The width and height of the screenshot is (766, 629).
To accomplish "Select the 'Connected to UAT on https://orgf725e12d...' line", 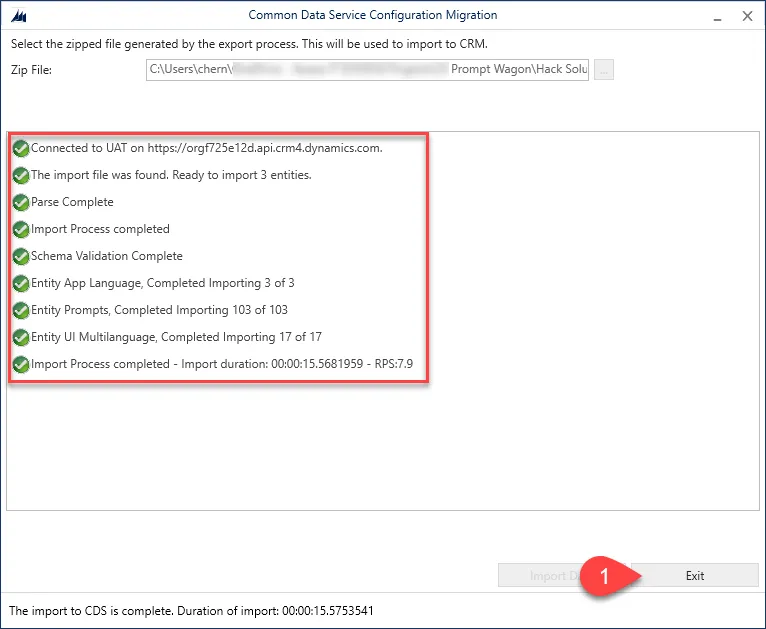I will 207,148.
